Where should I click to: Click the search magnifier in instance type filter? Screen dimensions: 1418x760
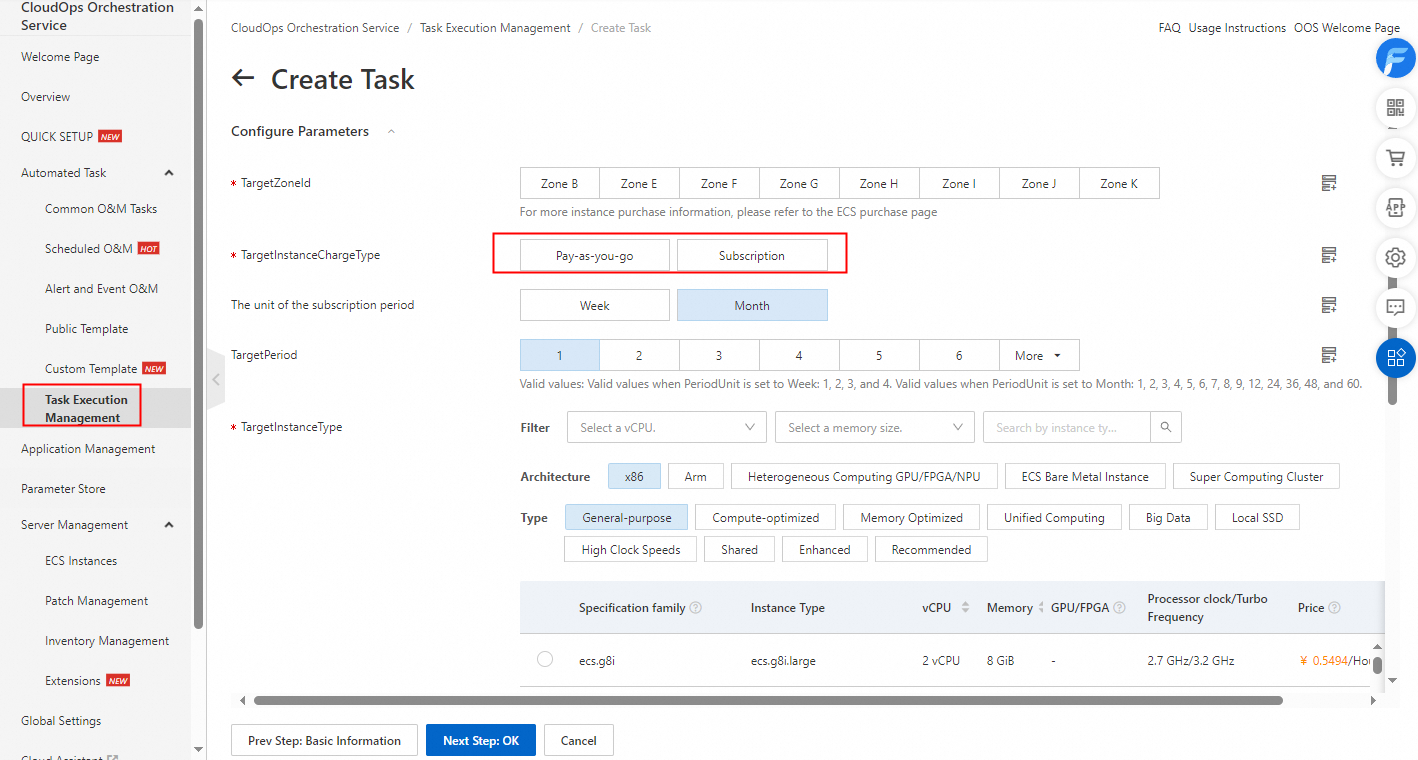click(x=1166, y=427)
